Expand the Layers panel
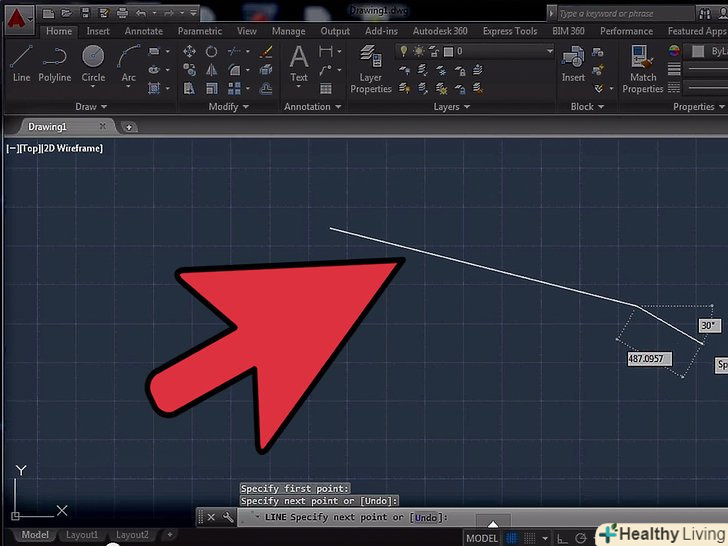Image resolution: width=728 pixels, height=546 pixels. (x=452, y=107)
